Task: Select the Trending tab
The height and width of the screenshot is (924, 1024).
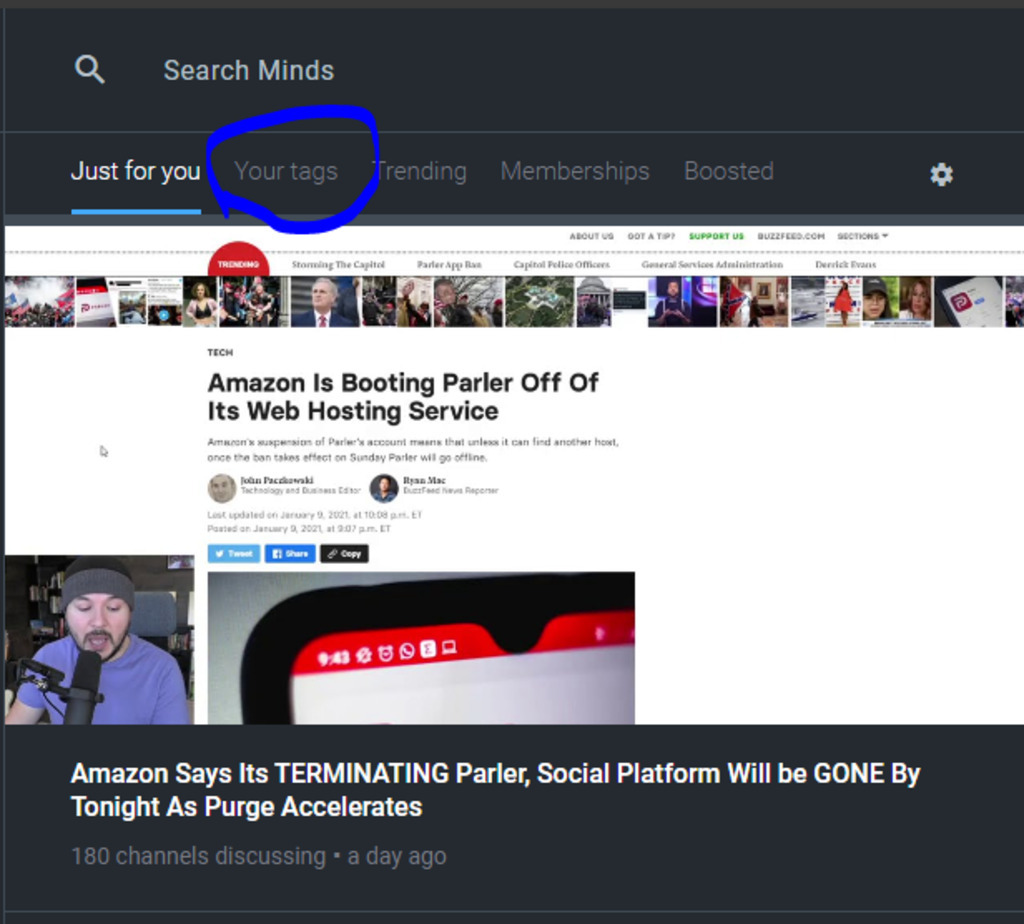Action: pyautogui.click(x=421, y=171)
